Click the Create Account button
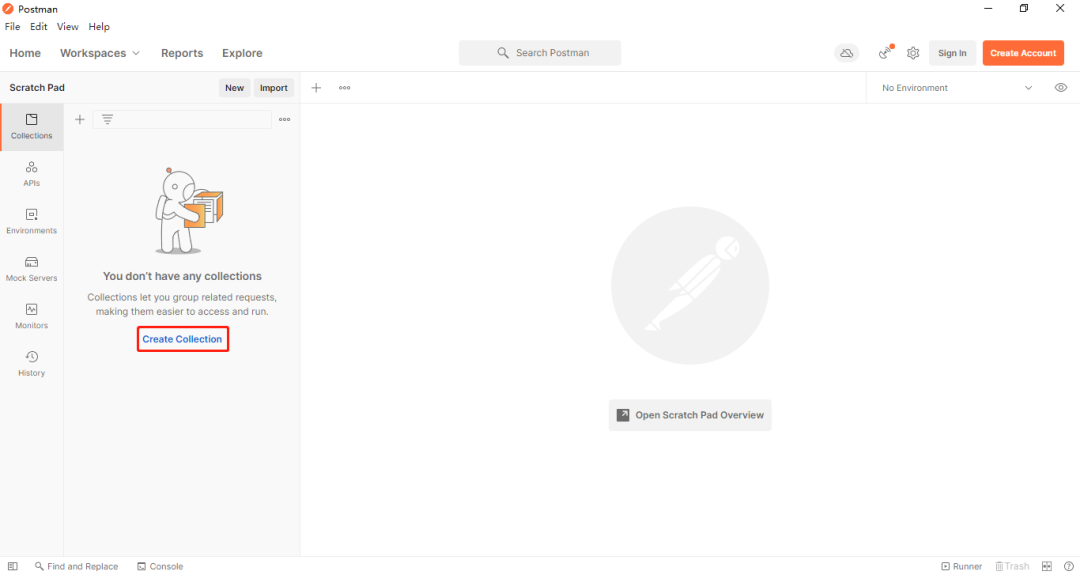1080x575 pixels. tap(1023, 53)
